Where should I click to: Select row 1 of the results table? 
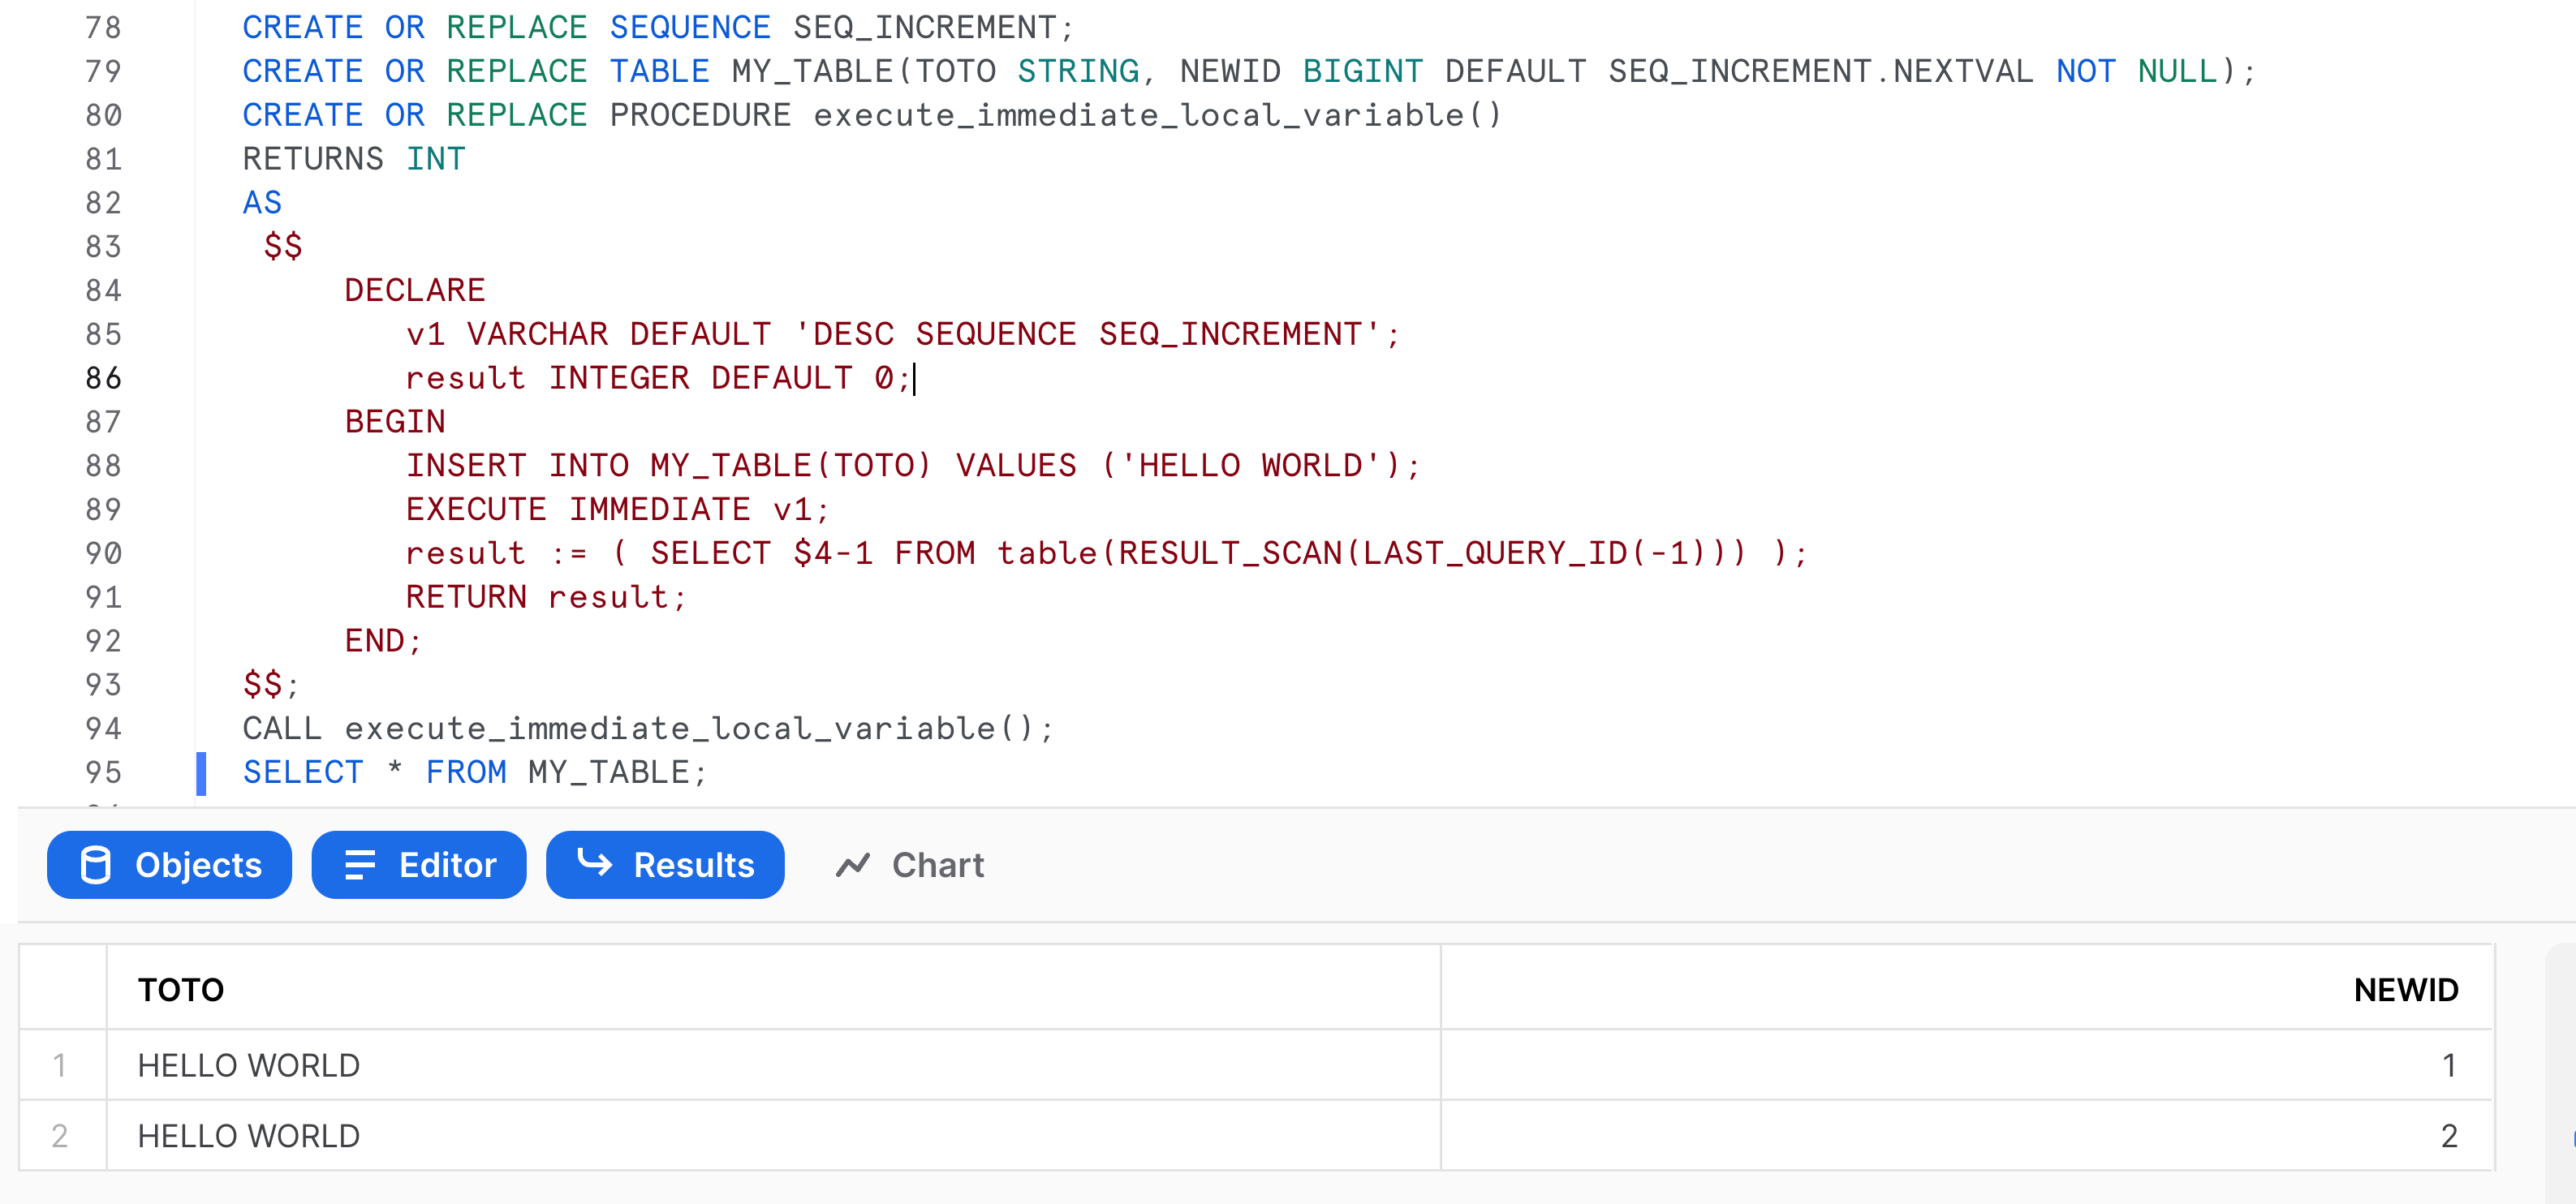[x=62, y=1064]
